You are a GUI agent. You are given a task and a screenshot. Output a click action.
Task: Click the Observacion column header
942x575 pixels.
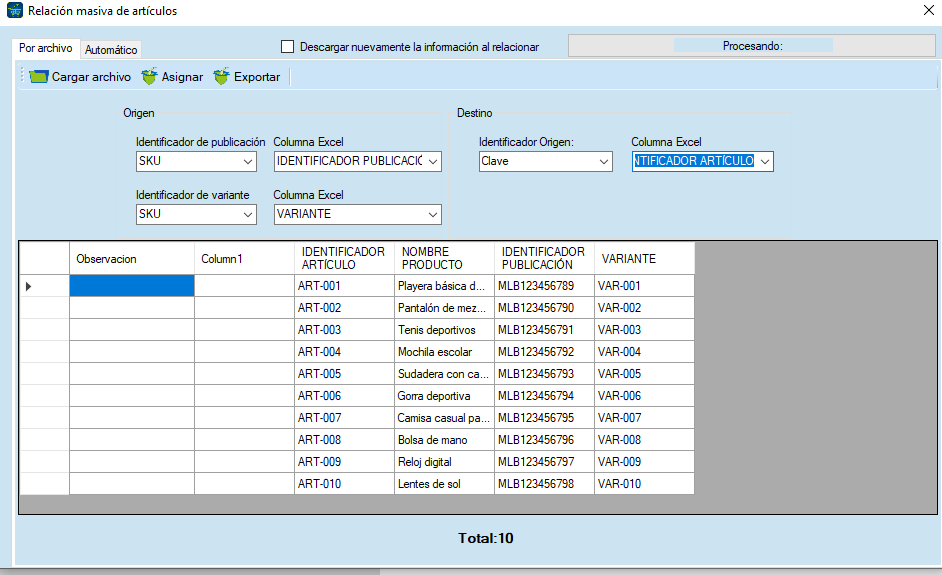point(132,259)
